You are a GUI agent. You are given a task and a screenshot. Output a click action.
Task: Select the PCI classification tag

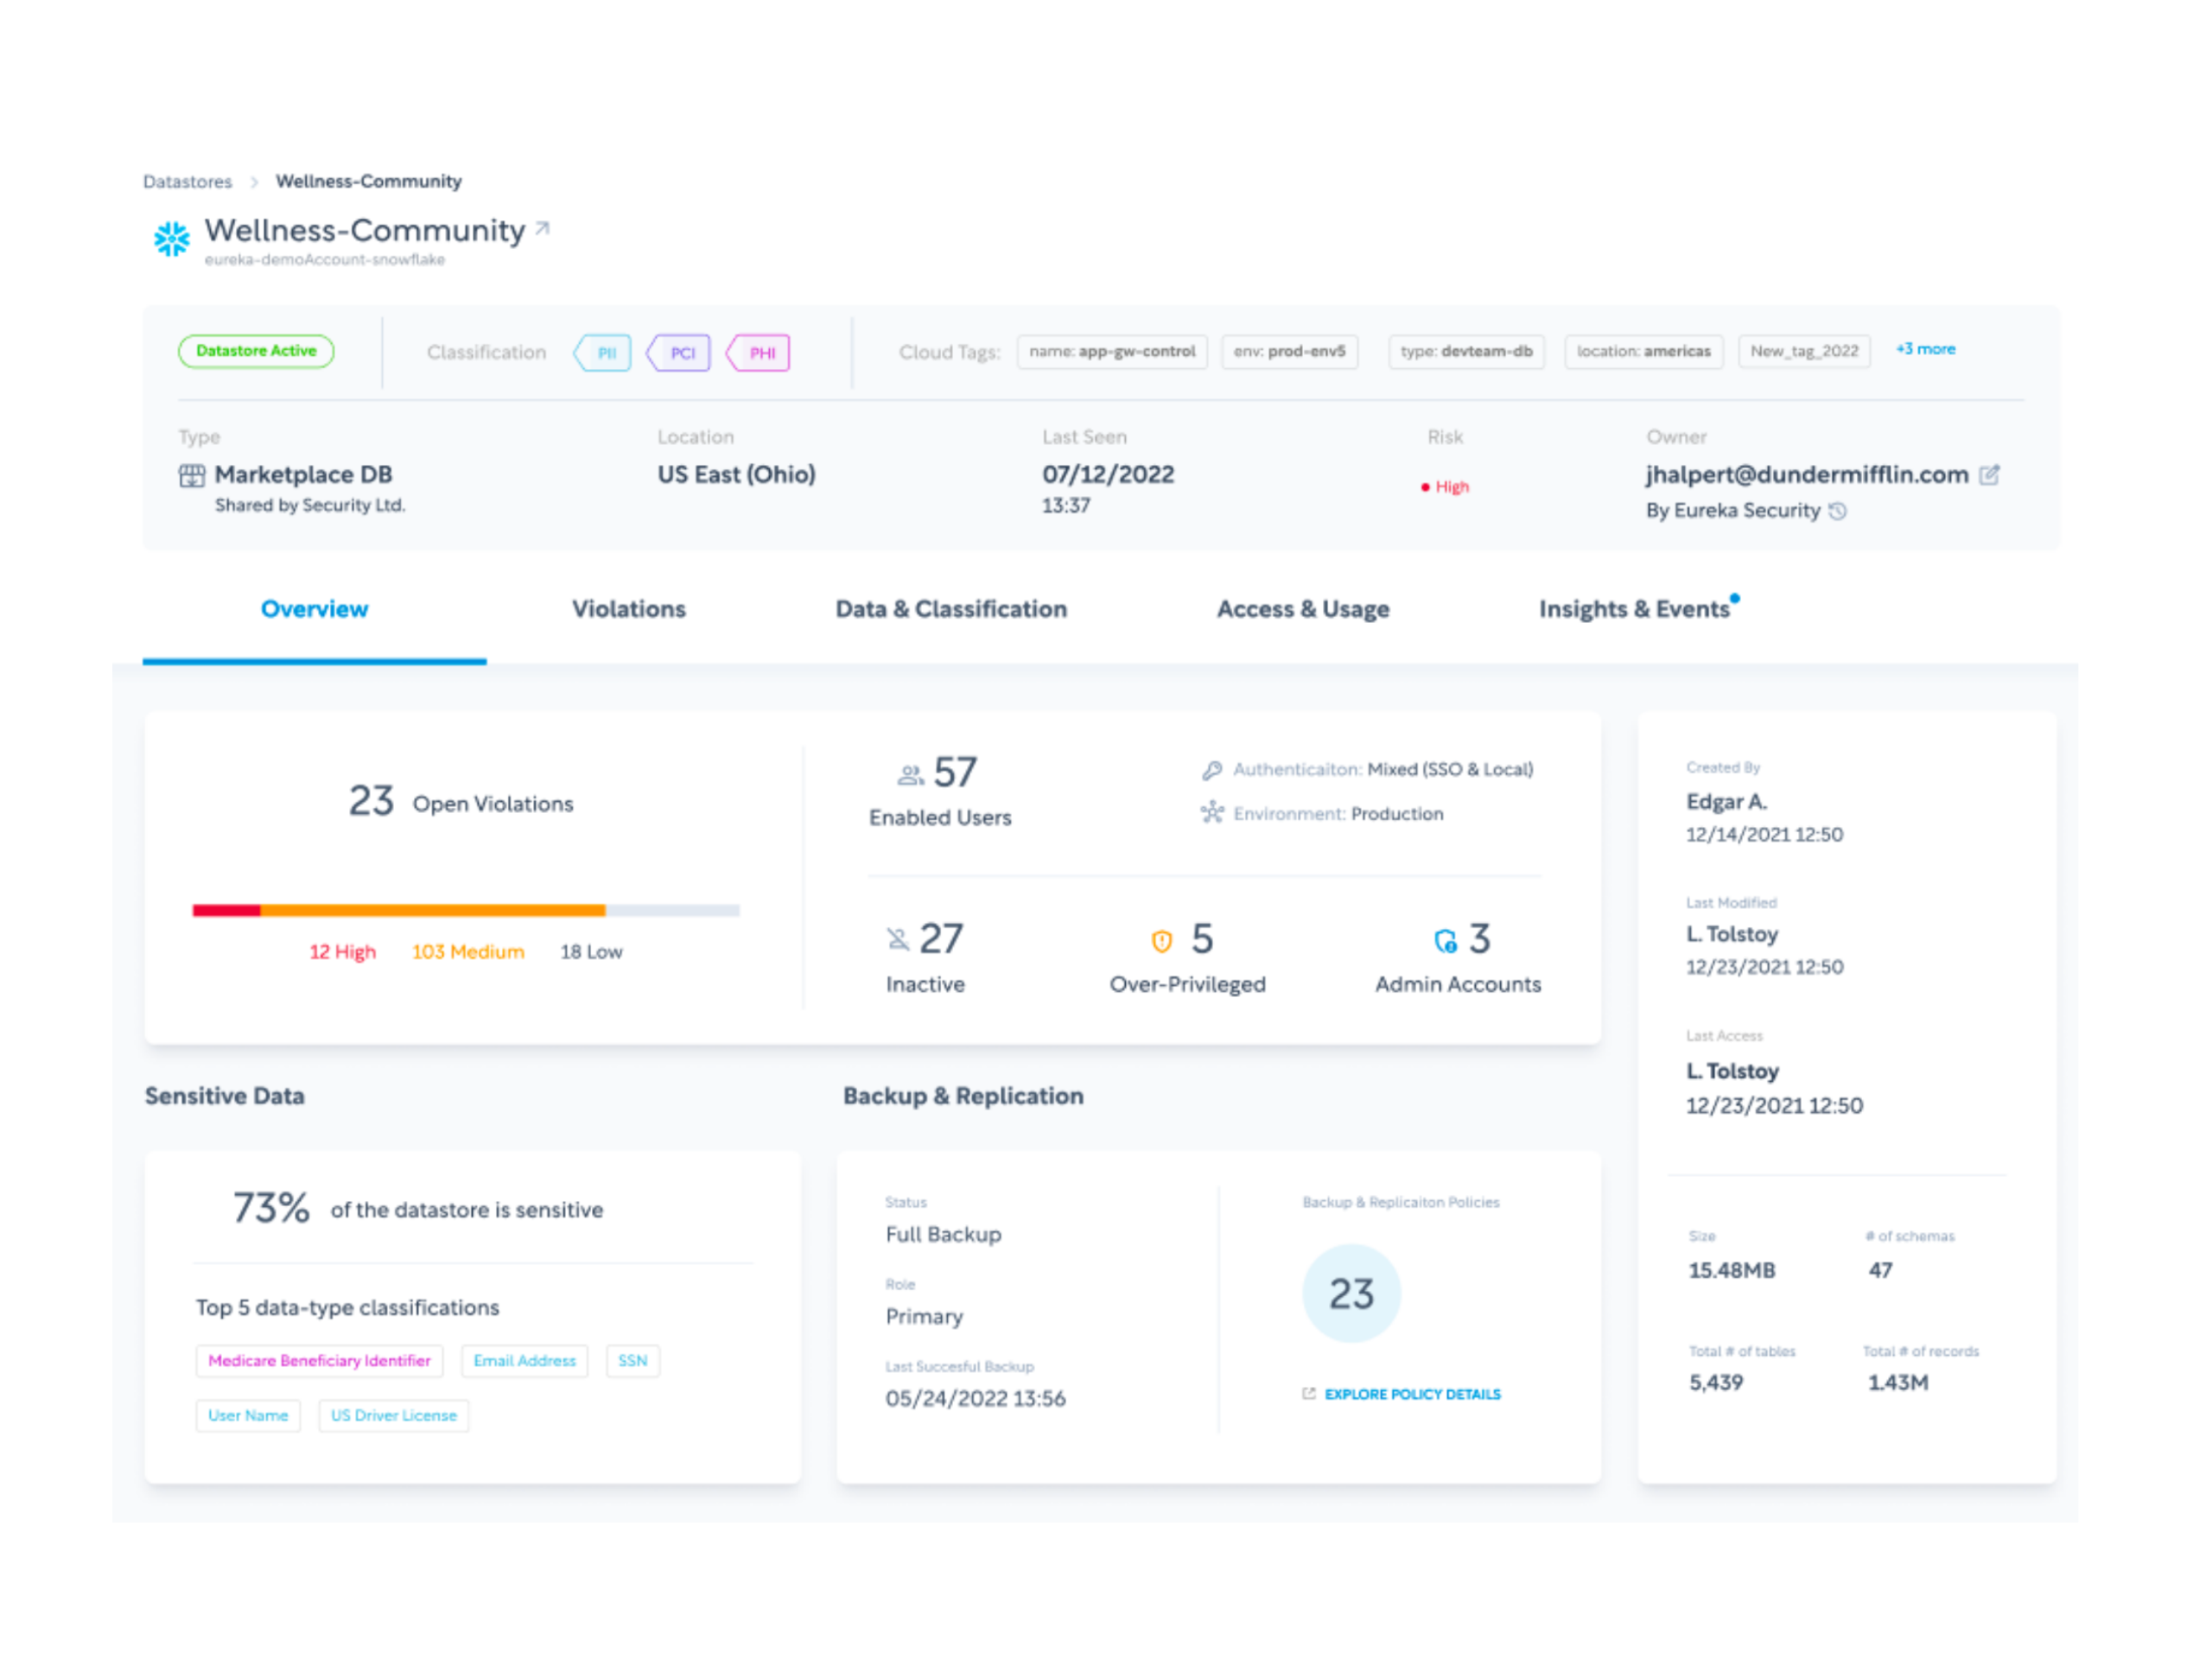(680, 353)
